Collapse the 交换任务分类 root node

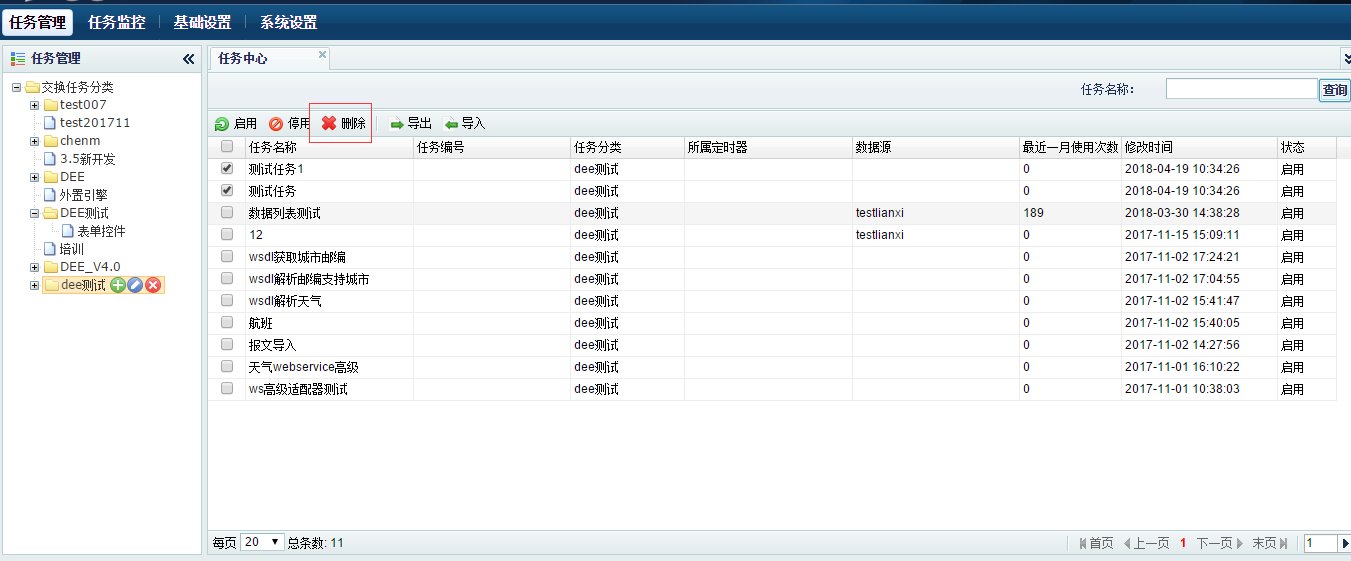pyautogui.click(x=16, y=87)
